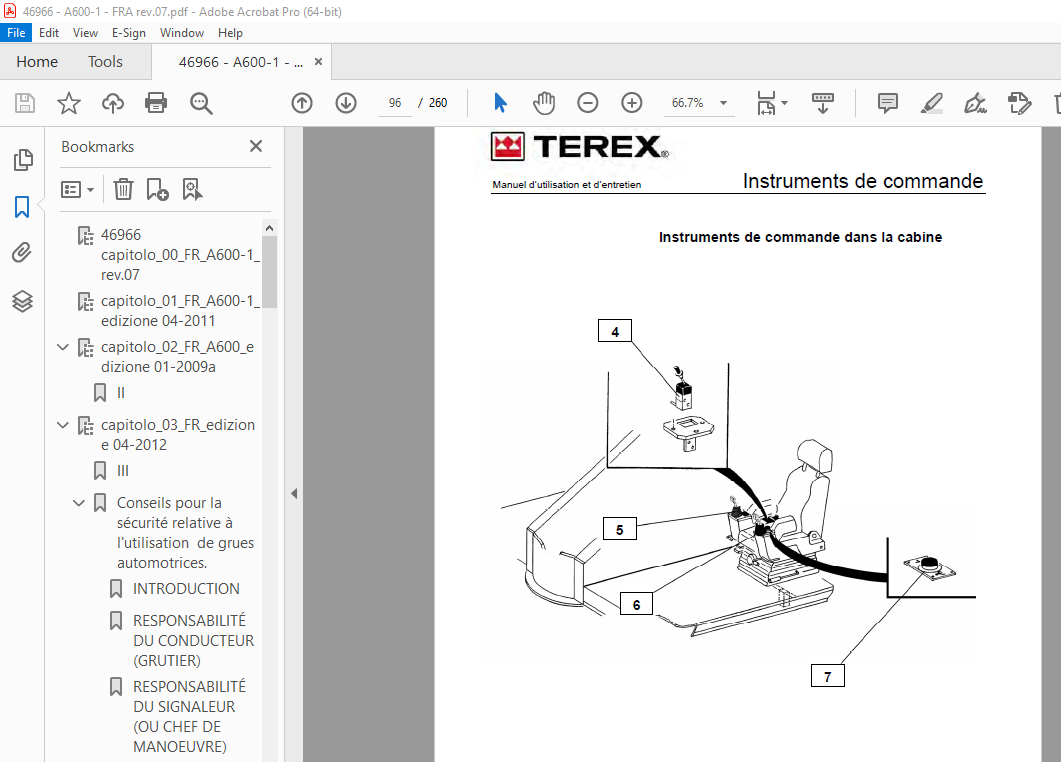Image resolution: width=1061 pixels, height=762 pixels.
Task: Open the zoom level dropdown arrow
Action: pyautogui.click(x=723, y=103)
